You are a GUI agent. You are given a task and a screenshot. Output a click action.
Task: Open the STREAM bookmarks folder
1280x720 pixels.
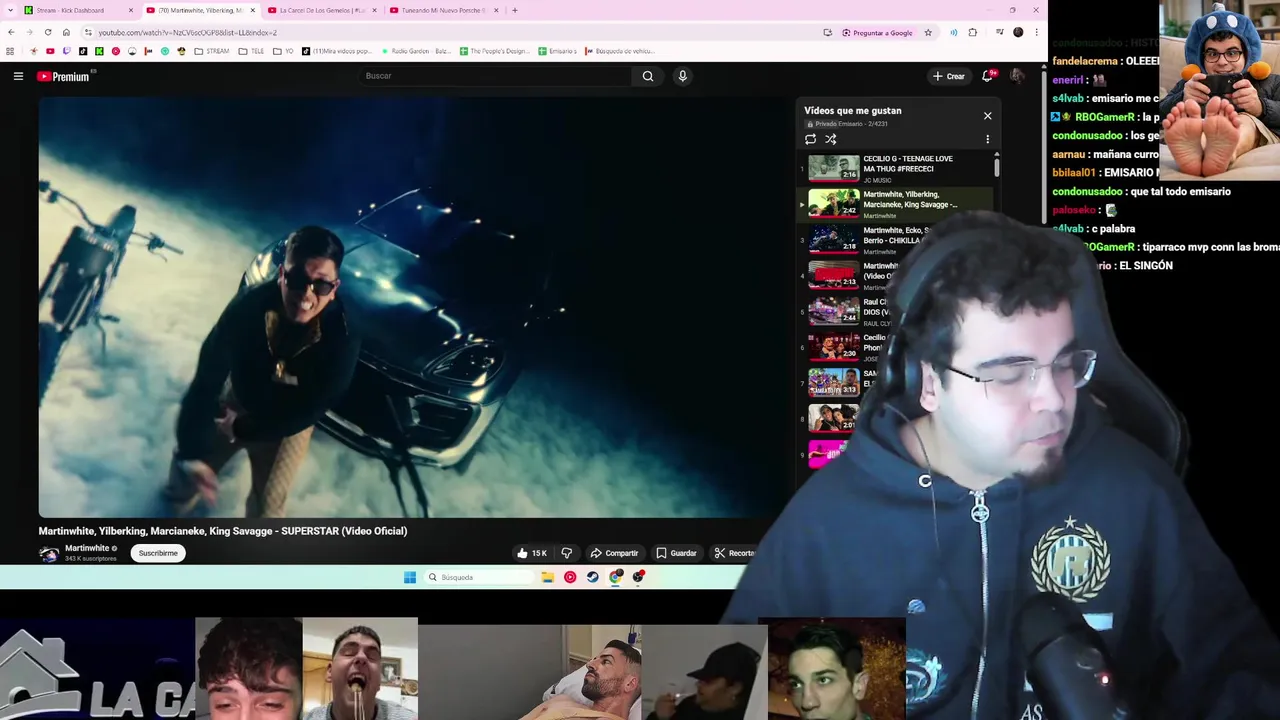click(211, 51)
